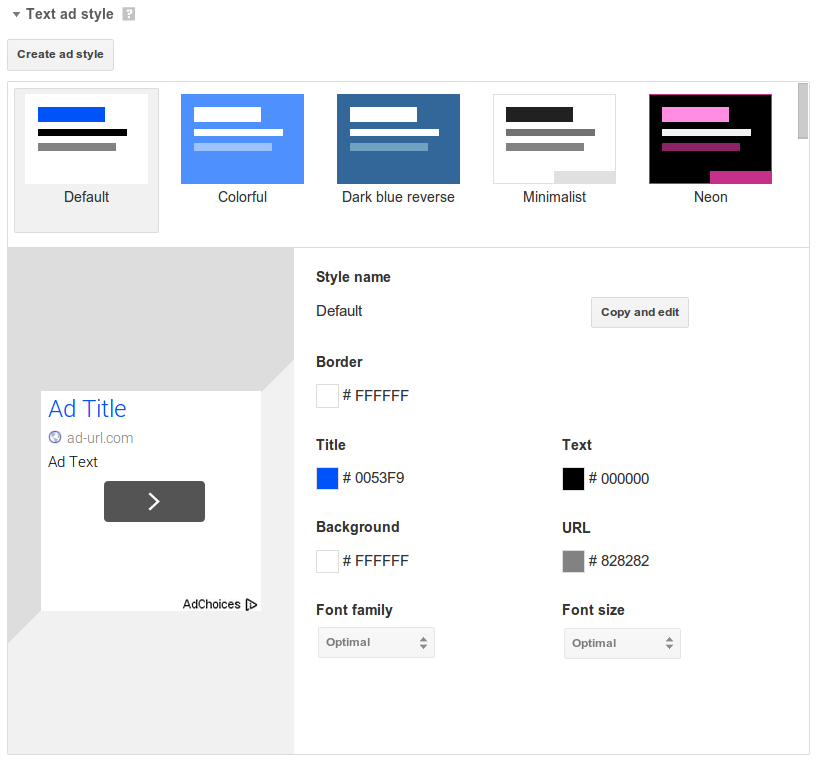Open the Font family dropdown

coord(376,643)
